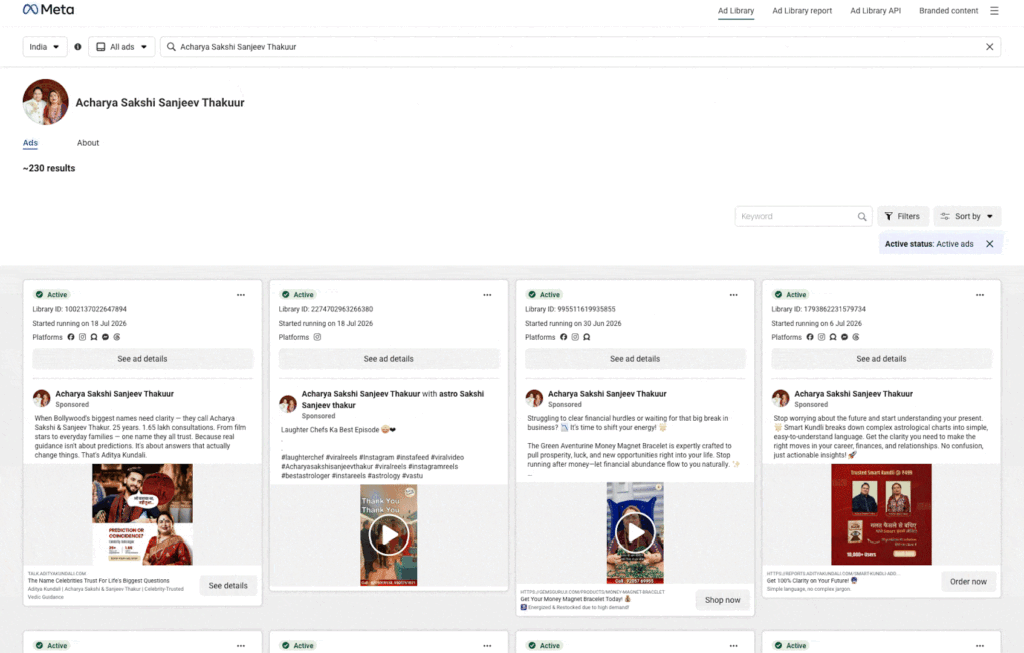
Task: Click the page profile picture
Action: tap(46, 103)
